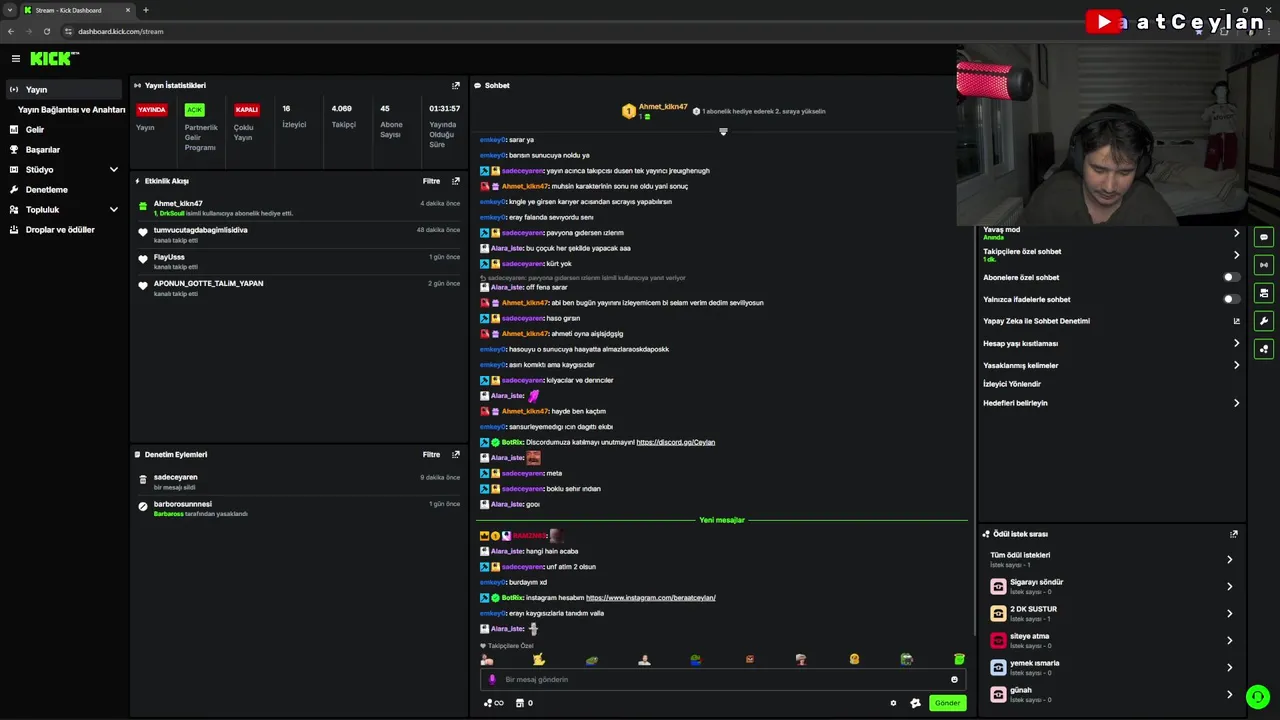Click the KICK logo
Viewport: 1280px width, 720px height.
click(54, 59)
